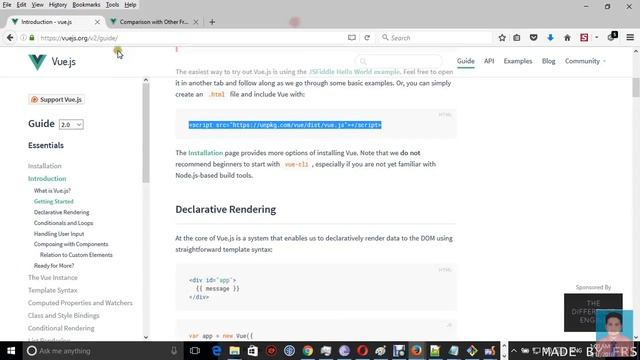Click the sidebar scrollbar down arrow

pyautogui.click(x=146, y=338)
